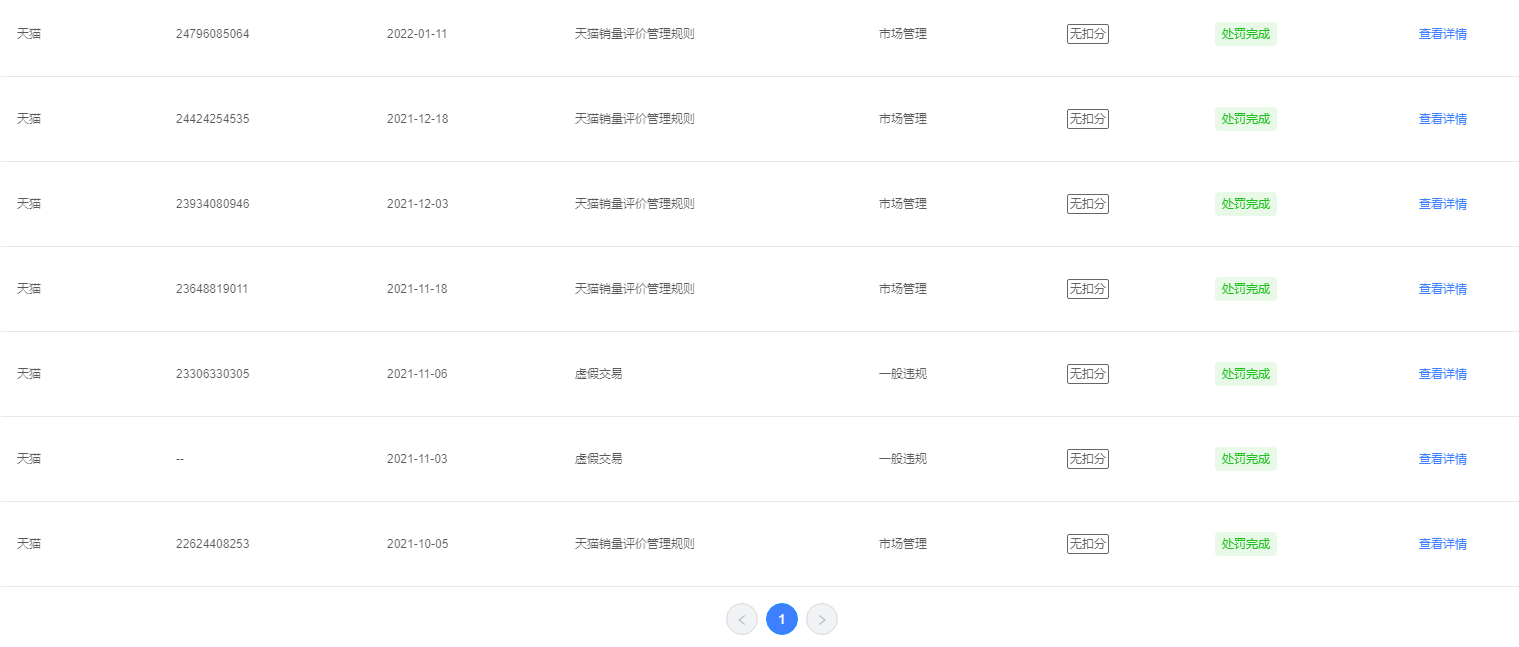Click the 无扣分 badge on the 2021-12-18 row

pyautogui.click(x=1088, y=119)
